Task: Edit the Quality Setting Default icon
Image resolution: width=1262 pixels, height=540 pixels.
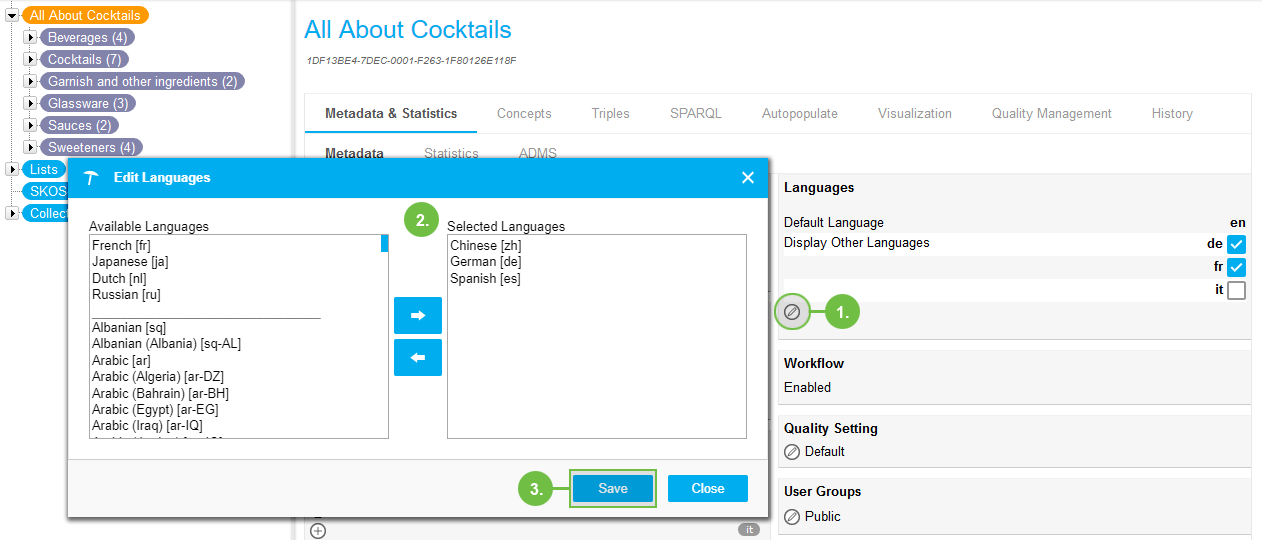Action: (792, 452)
